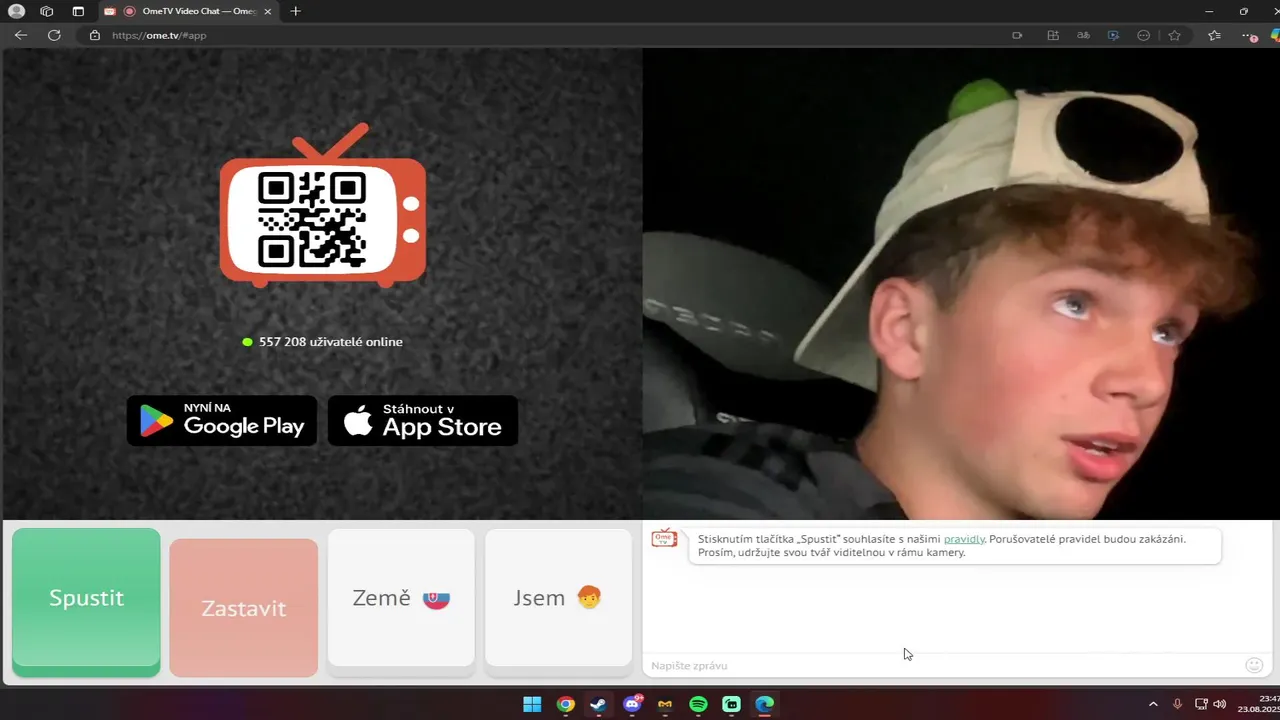Open a new browser tab

point(295,11)
